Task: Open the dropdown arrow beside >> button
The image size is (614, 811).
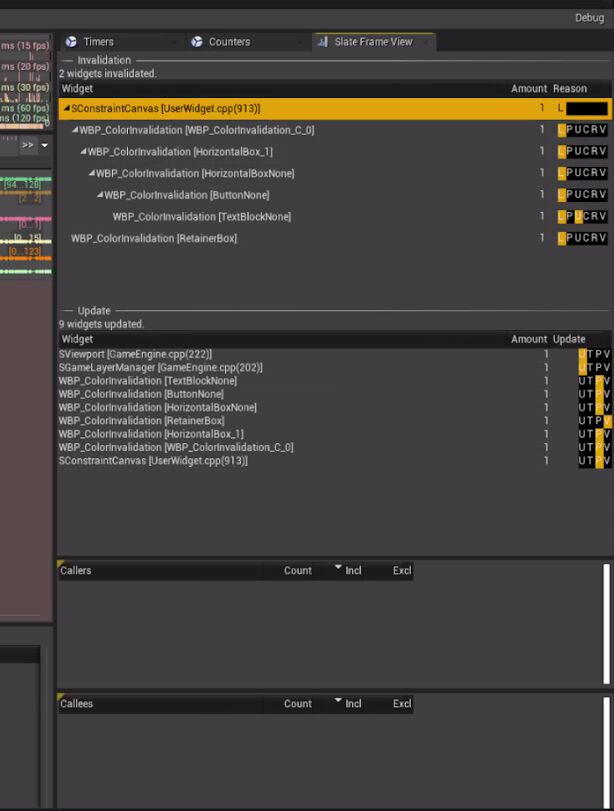Action: click(x=44, y=145)
